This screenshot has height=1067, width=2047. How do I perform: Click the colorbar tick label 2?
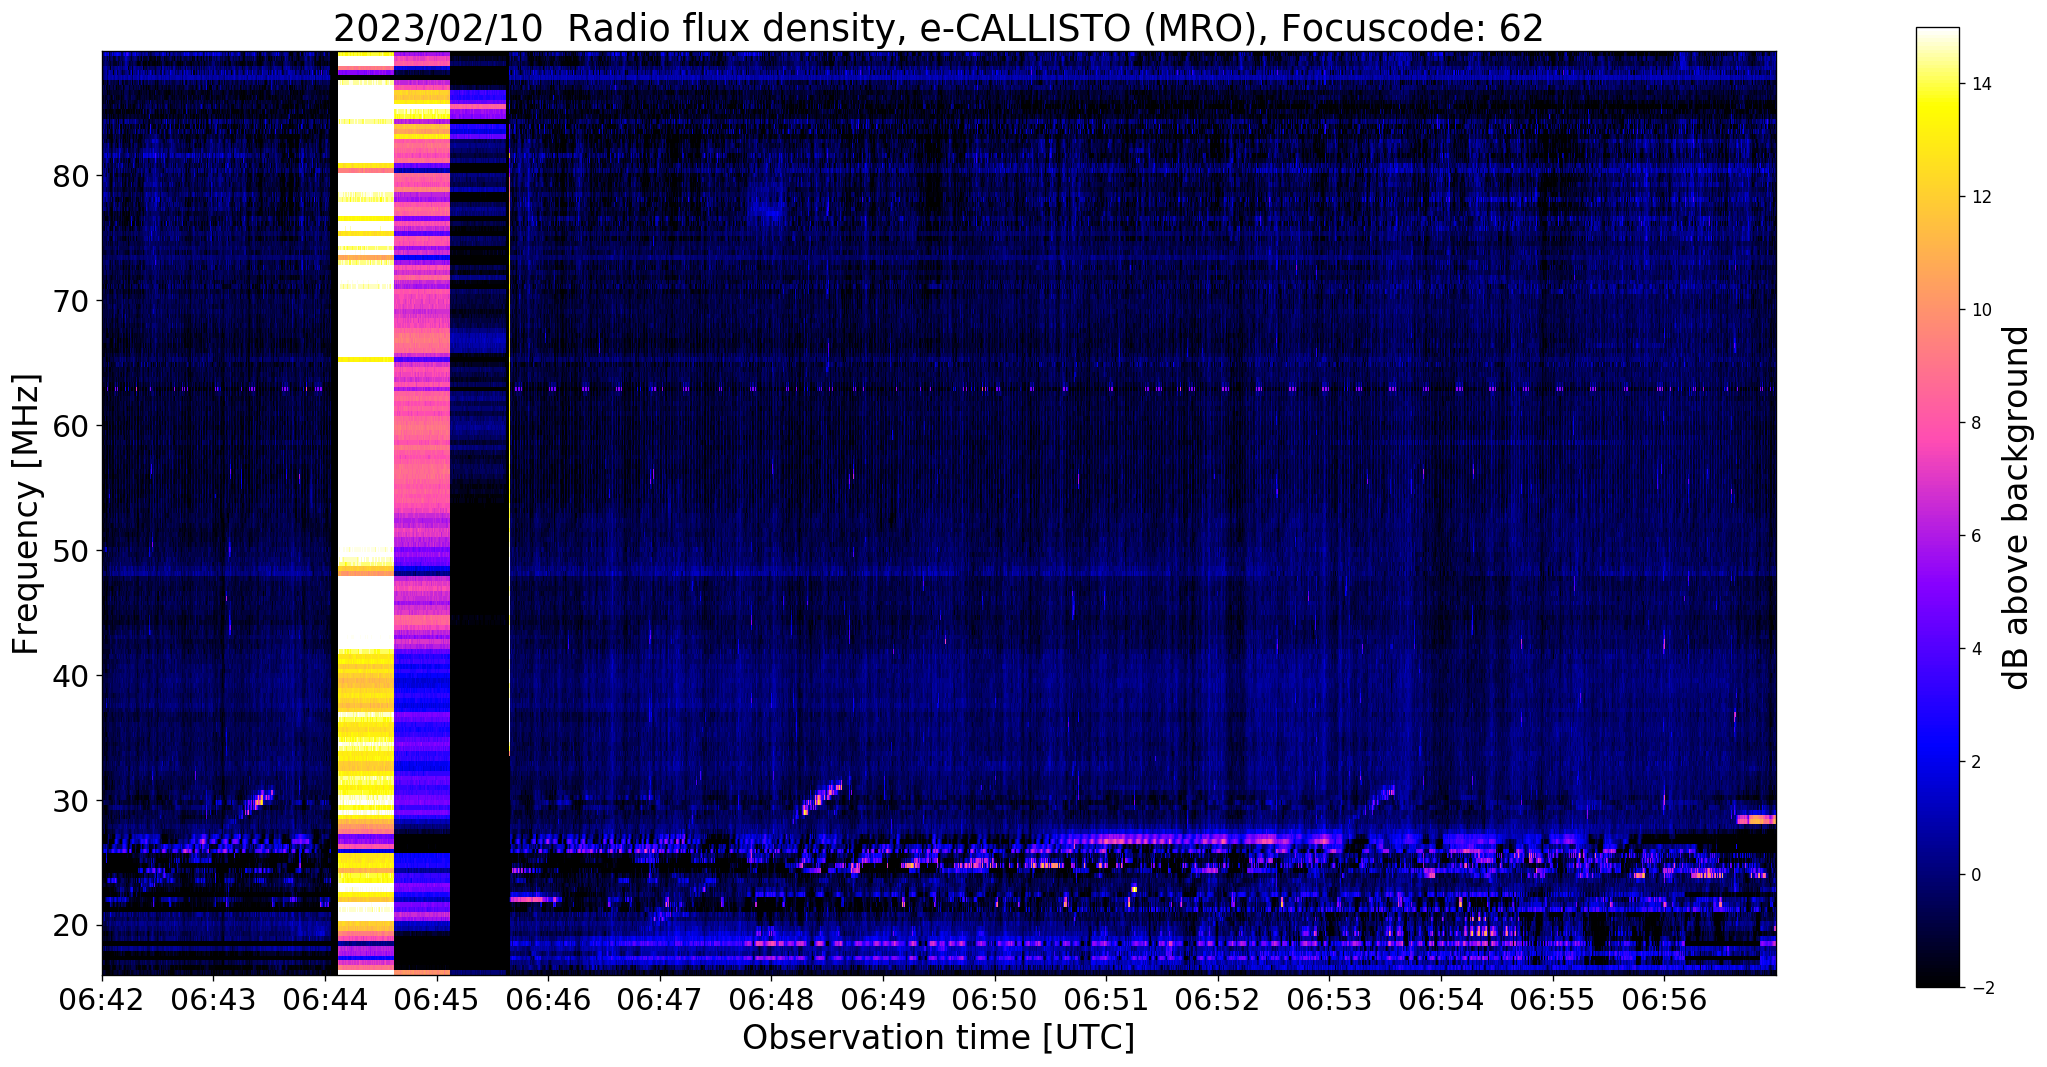[x=1974, y=762]
